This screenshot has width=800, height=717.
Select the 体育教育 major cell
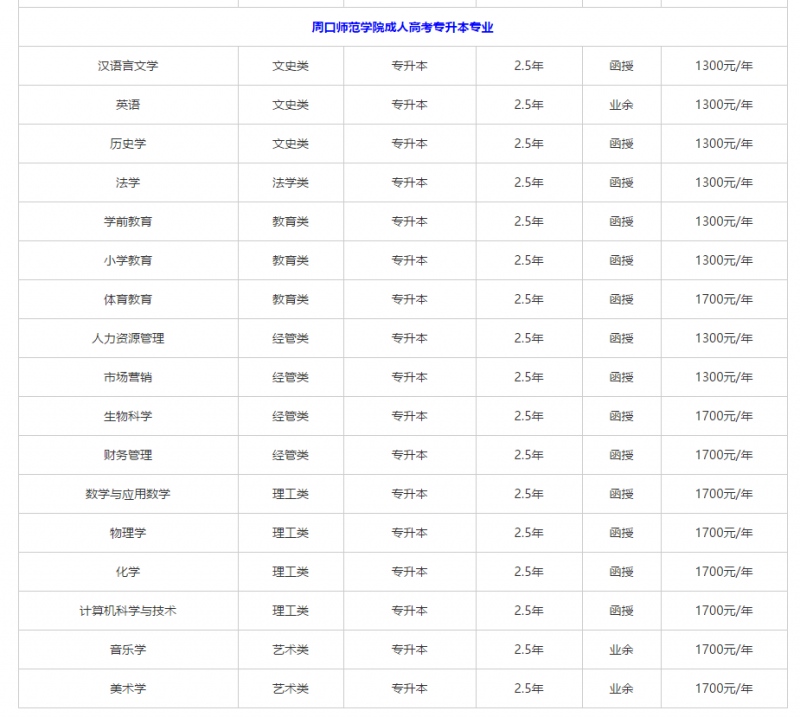click(128, 300)
